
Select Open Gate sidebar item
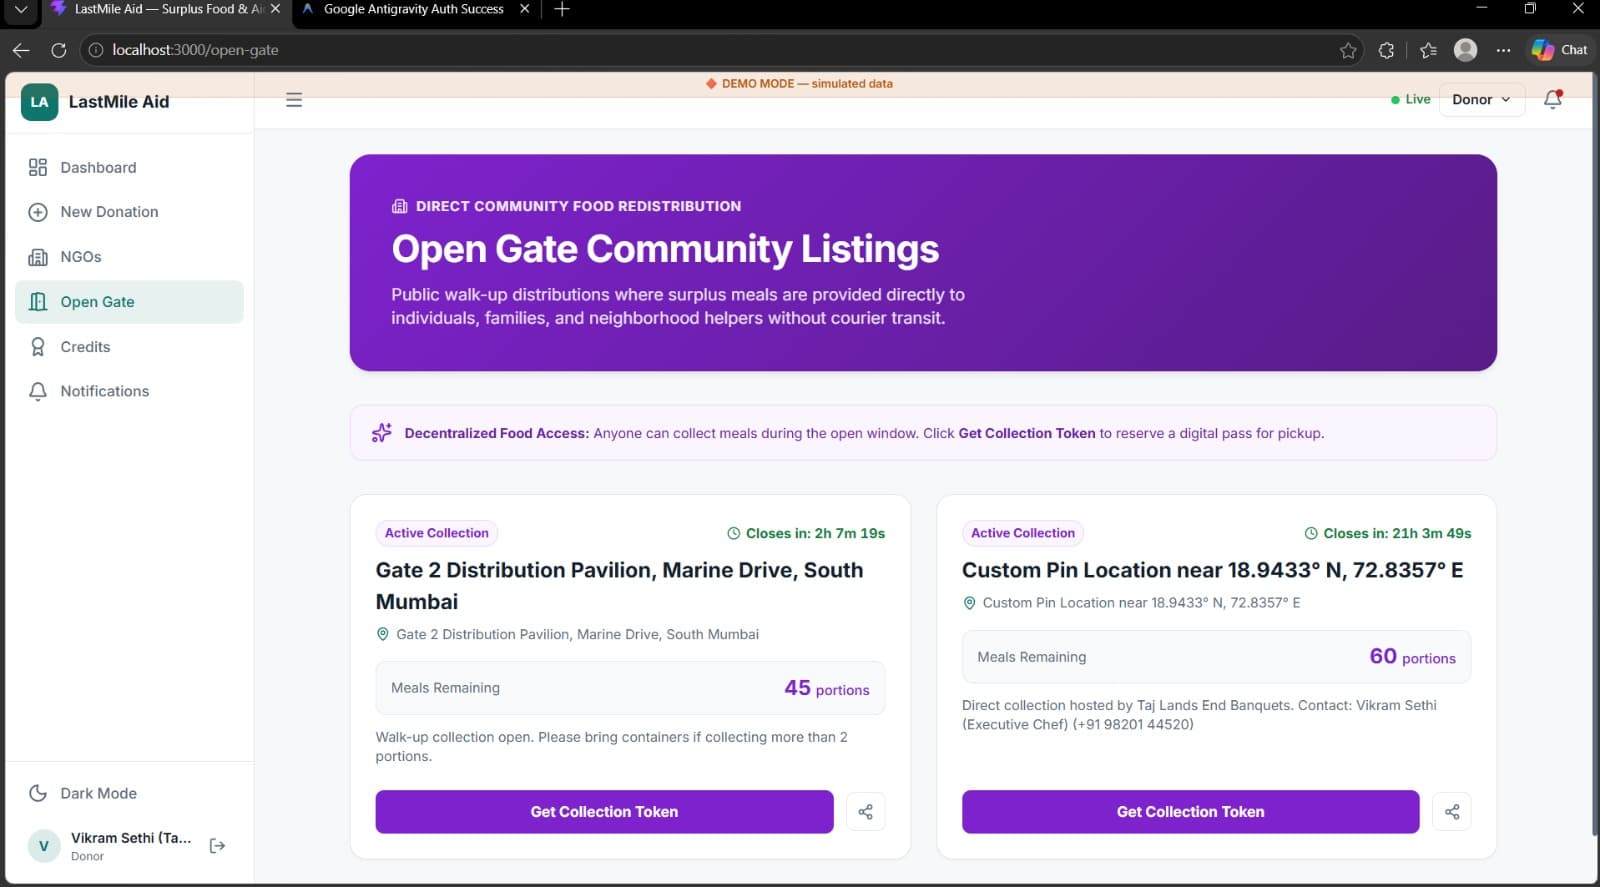point(129,302)
